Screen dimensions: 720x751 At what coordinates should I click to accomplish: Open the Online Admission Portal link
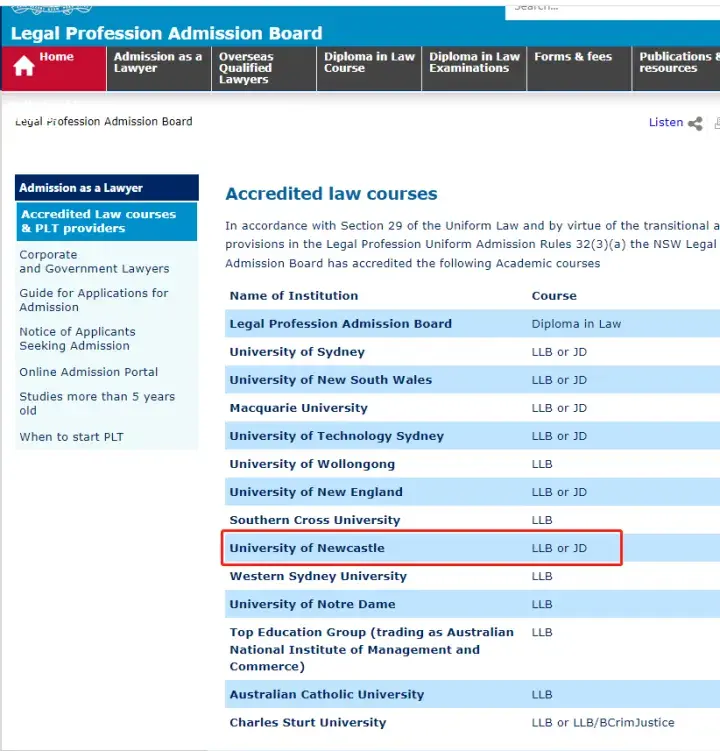pos(89,372)
